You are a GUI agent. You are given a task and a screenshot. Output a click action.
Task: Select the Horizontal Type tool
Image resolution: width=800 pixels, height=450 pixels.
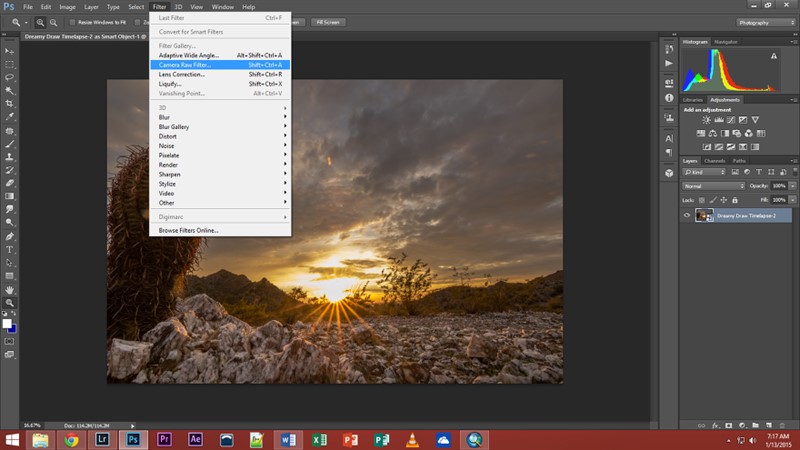[x=10, y=249]
